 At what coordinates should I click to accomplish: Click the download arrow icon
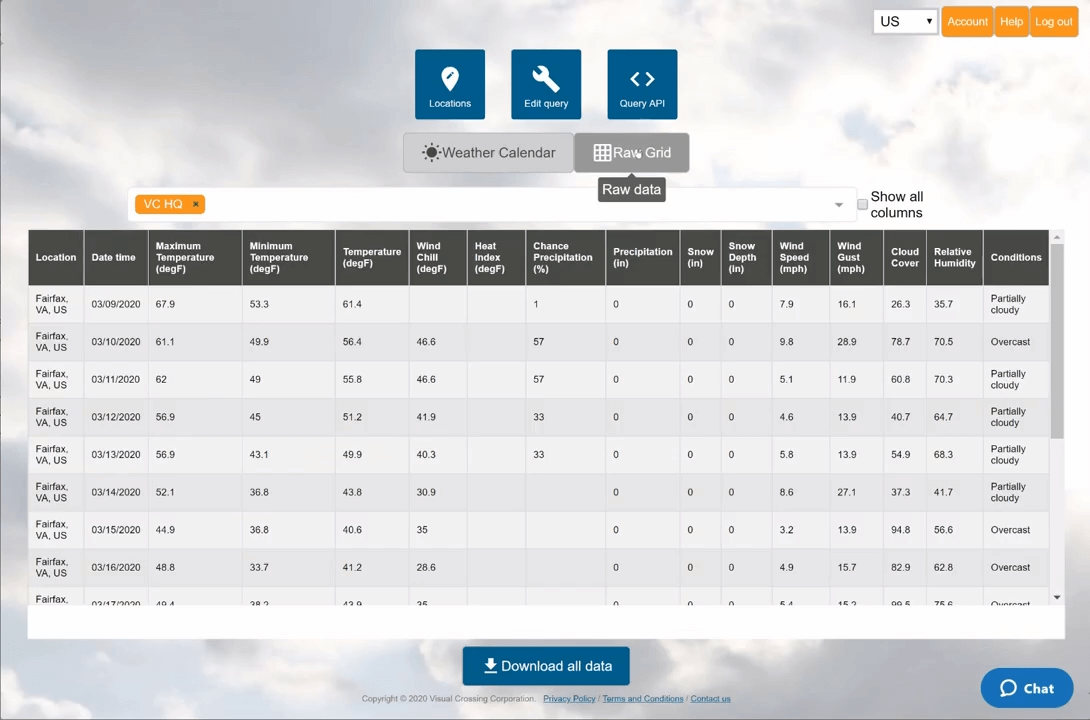pyautogui.click(x=490, y=666)
